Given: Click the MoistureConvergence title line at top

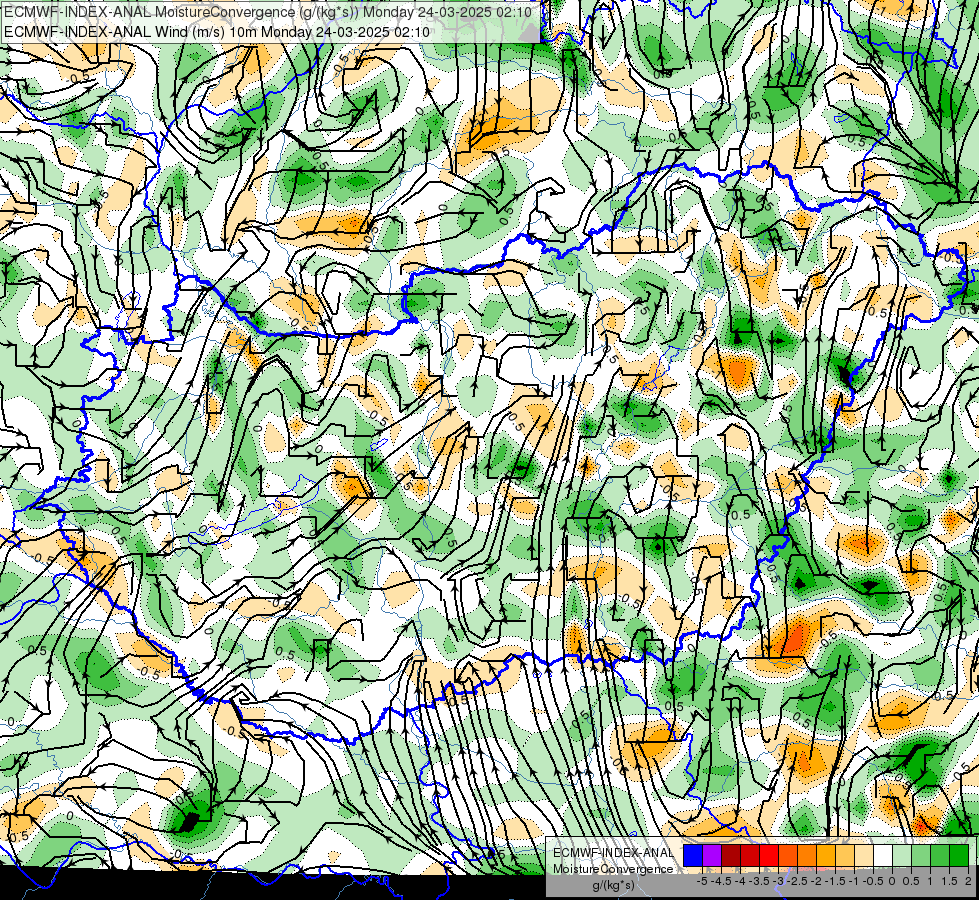Looking at the screenshot, I should [x=268, y=12].
